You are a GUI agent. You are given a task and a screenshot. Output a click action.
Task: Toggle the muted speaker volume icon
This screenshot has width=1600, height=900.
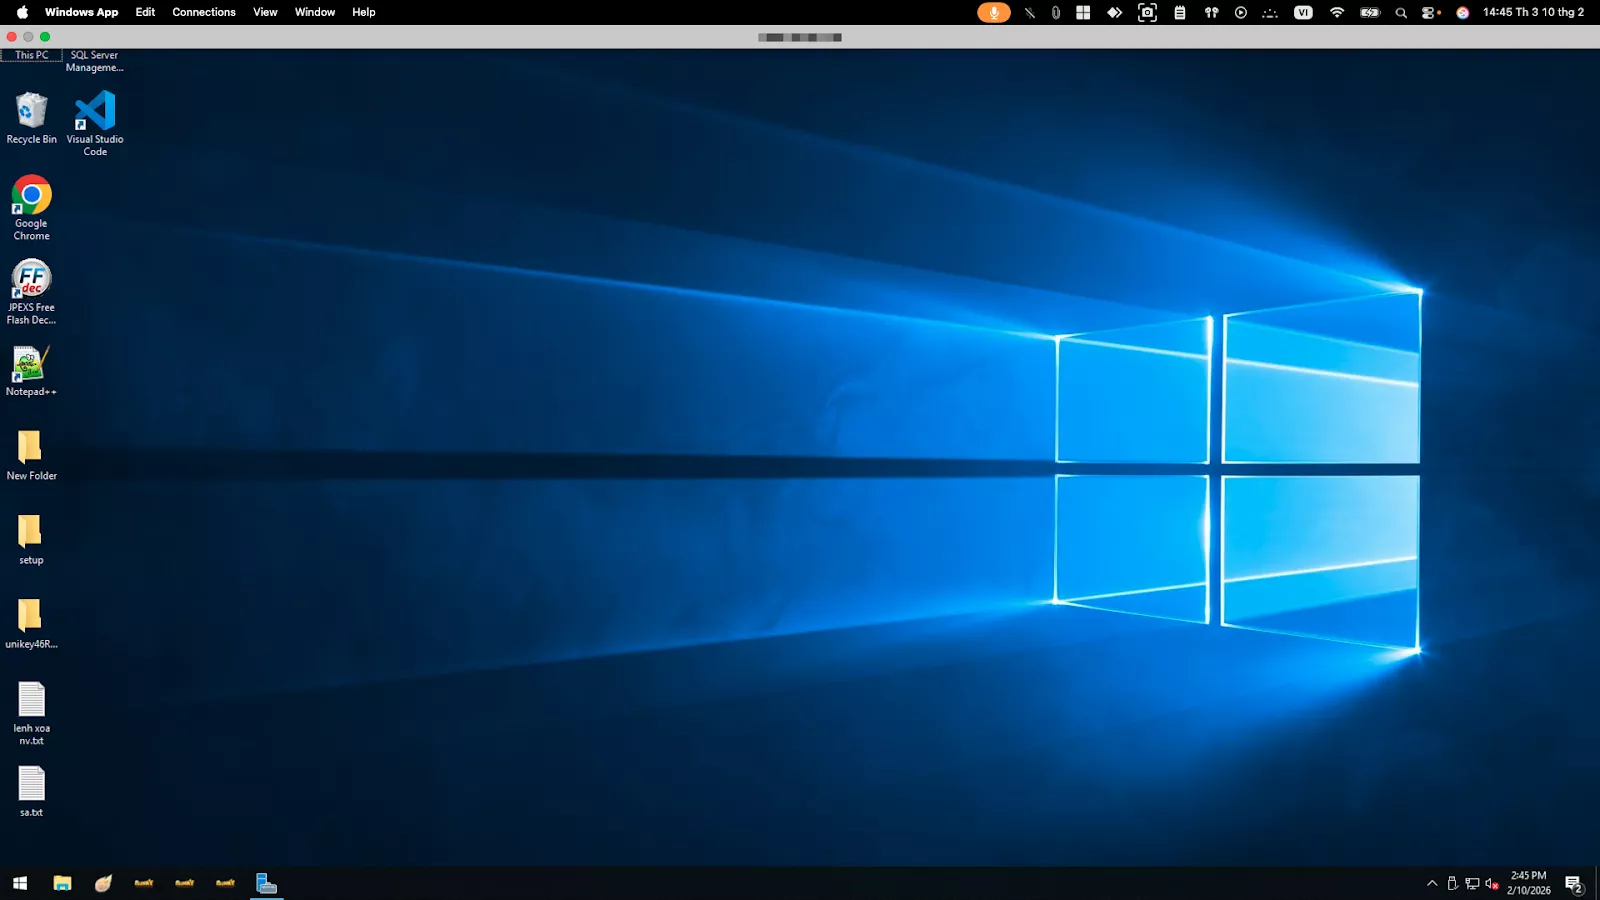(1491, 883)
